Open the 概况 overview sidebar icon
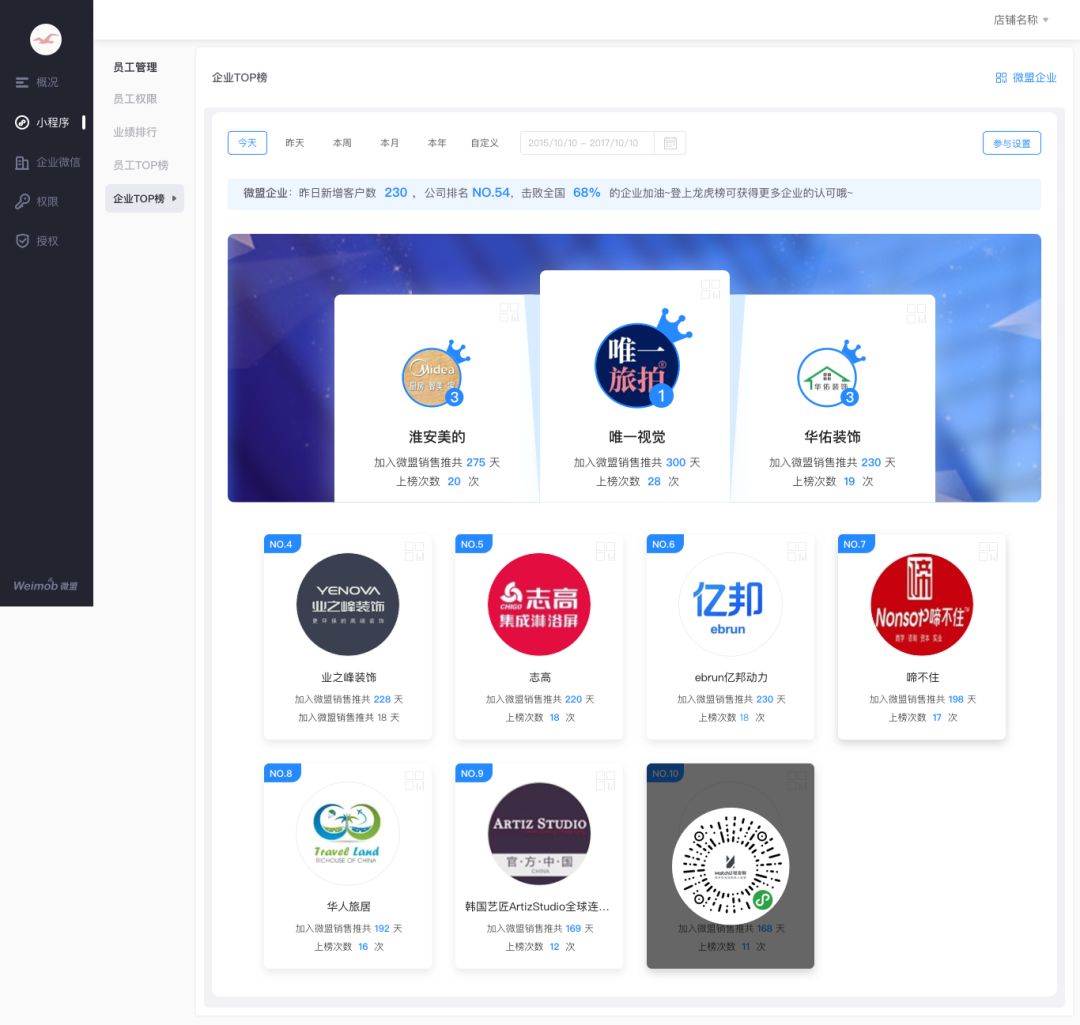The image size is (1080, 1025). coord(22,83)
